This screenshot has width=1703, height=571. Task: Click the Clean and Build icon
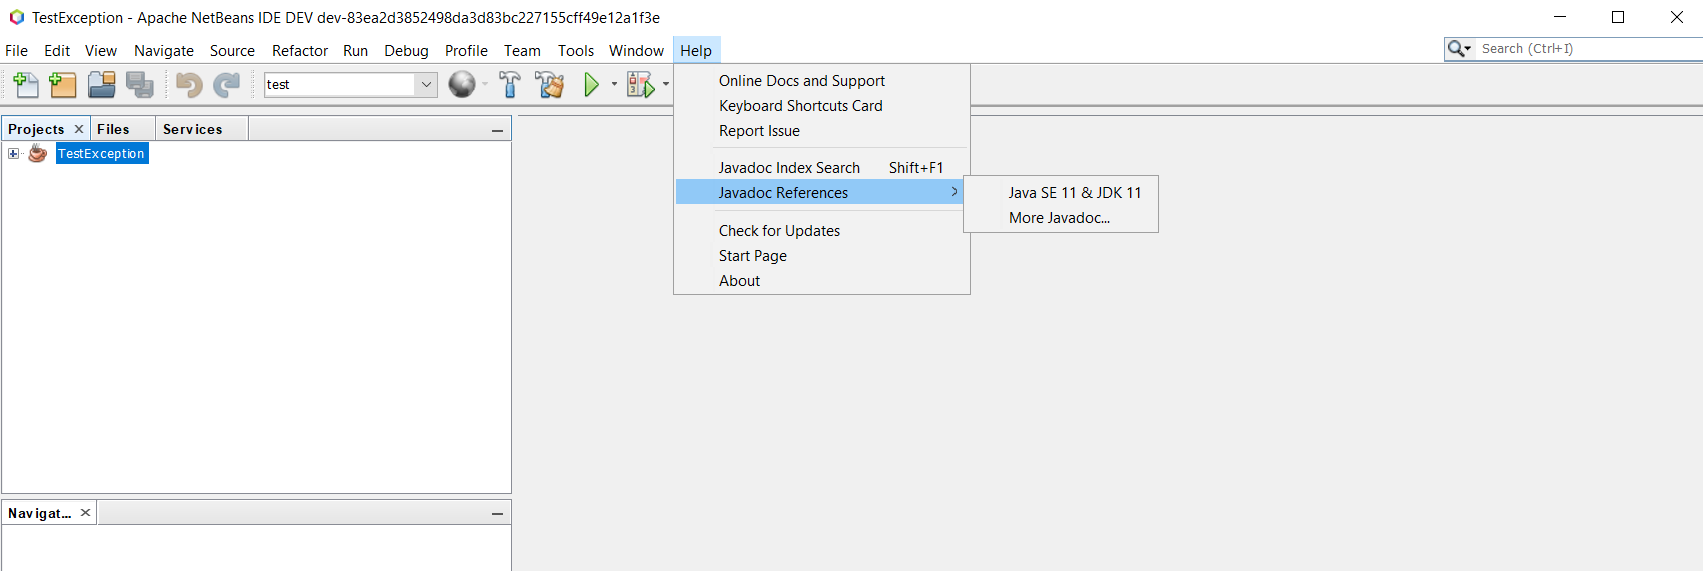tap(549, 85)
